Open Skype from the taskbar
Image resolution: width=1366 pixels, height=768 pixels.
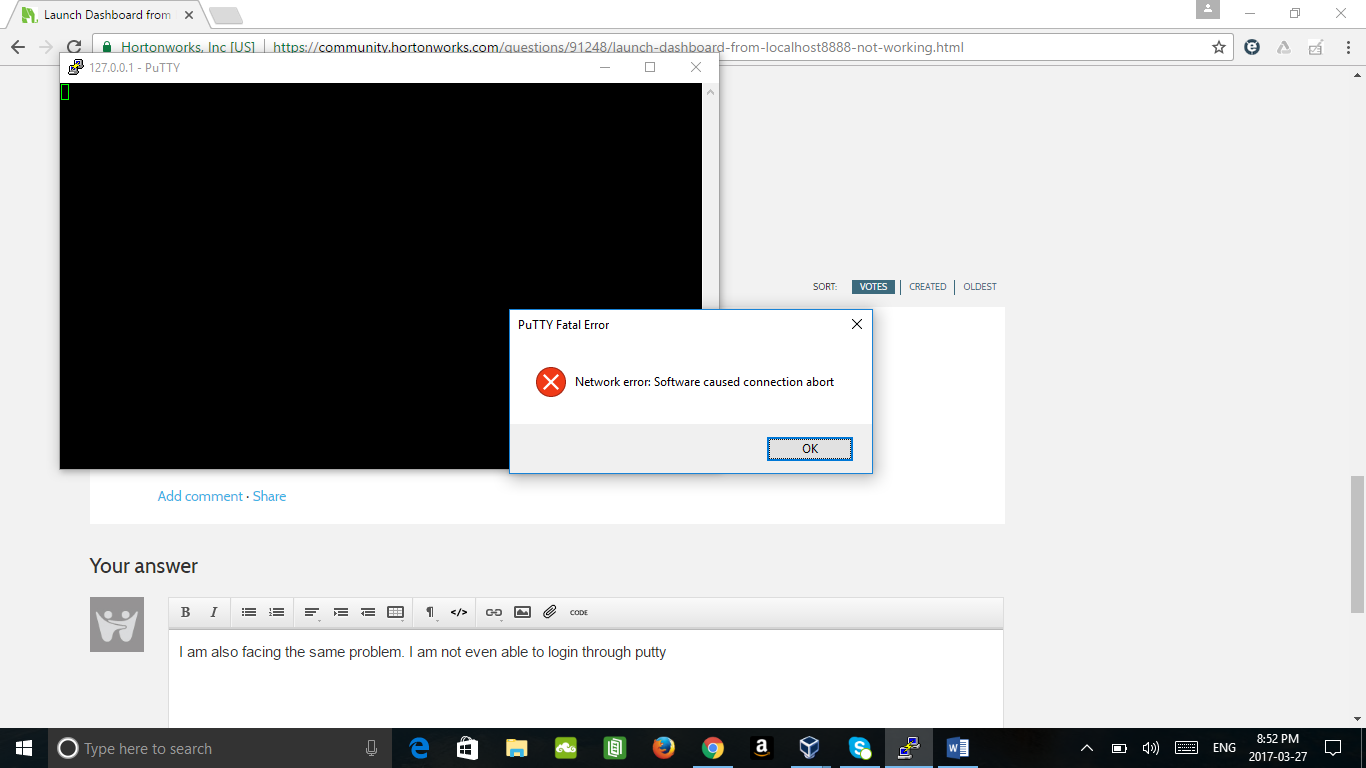pos(859,748)
